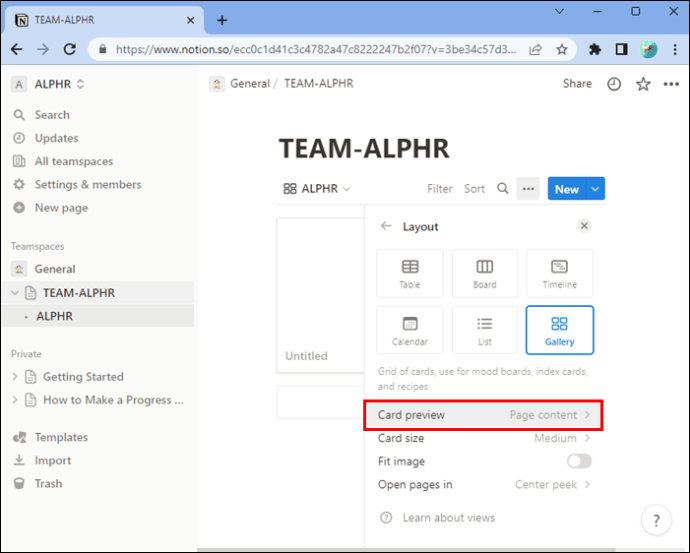Open How to Make a Progress page
Viewport: 690px width, 553px height.
click(x=113, y=400)
